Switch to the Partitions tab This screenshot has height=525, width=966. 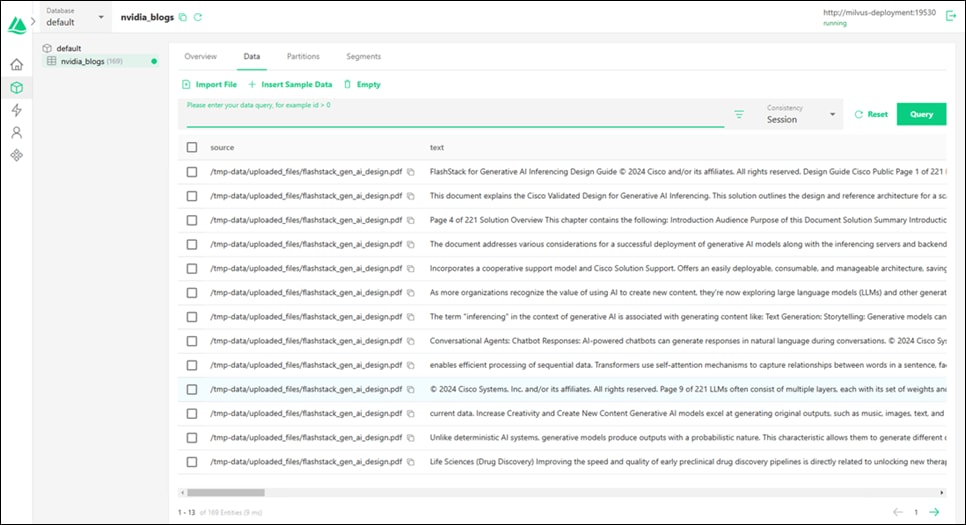tap(303, 56)
